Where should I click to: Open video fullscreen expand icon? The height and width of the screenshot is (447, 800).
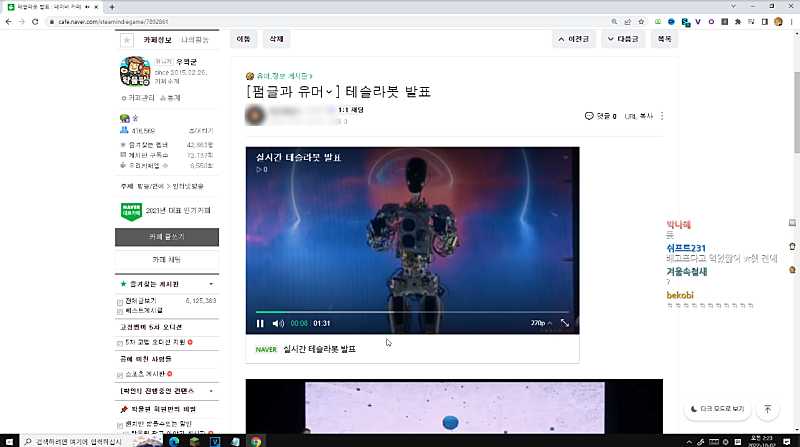565,323
